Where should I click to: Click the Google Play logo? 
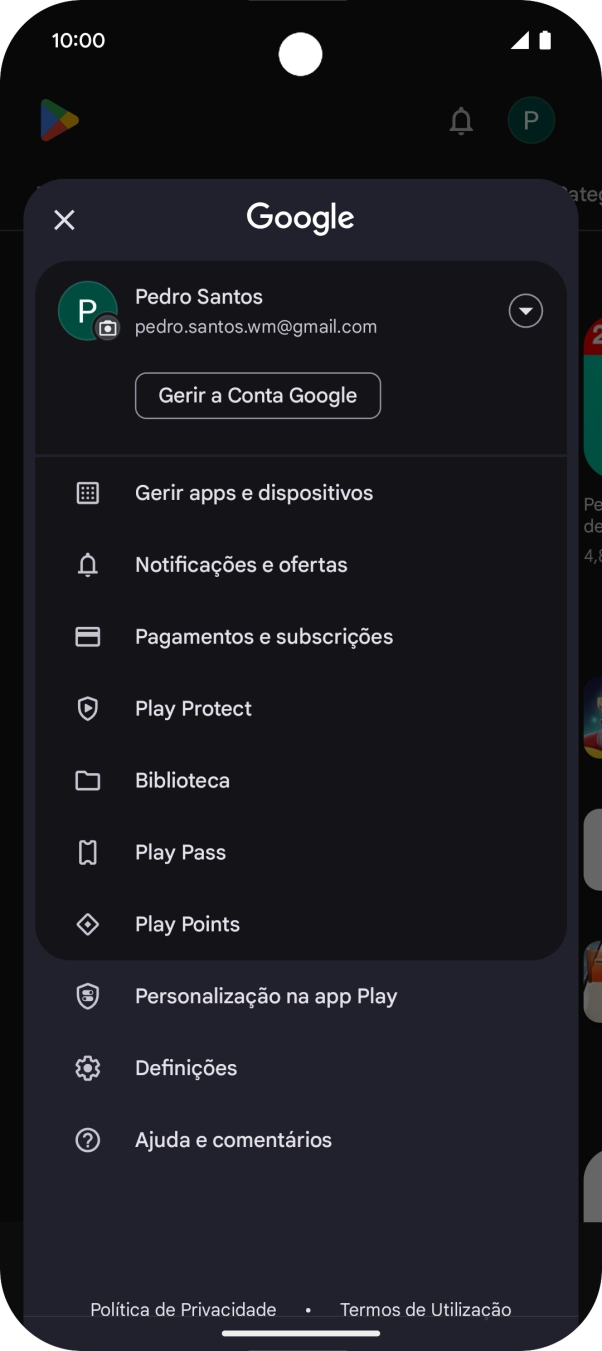point(58,120)
